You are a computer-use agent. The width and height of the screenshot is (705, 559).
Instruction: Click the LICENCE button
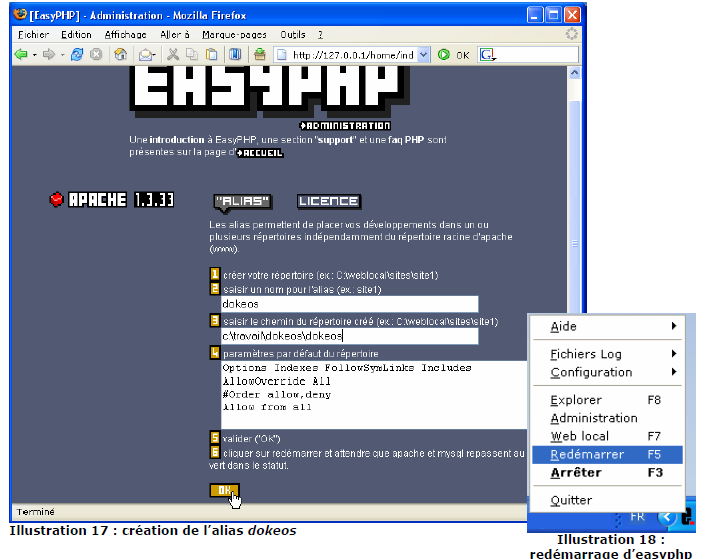tap(329, 201)
